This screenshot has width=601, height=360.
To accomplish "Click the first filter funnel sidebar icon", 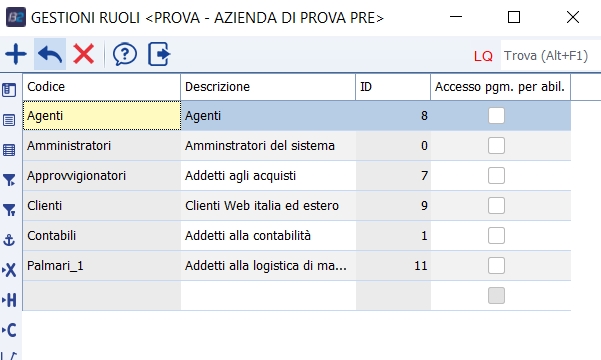I will 9,180.
